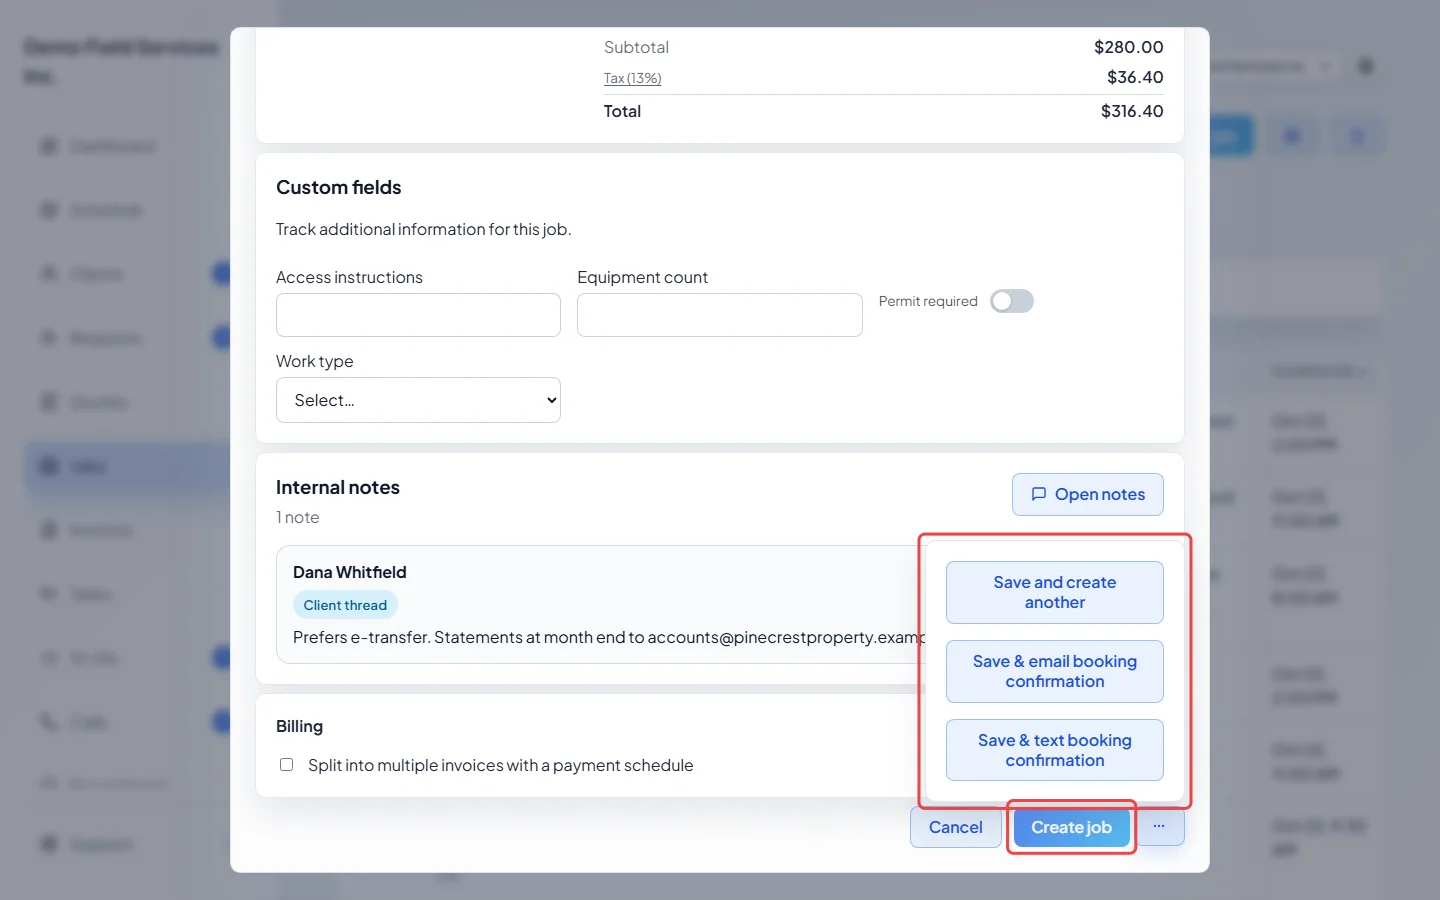1440x900 pixels.
Task: Open the Tax (13%) link
Action: pos(633,78)
